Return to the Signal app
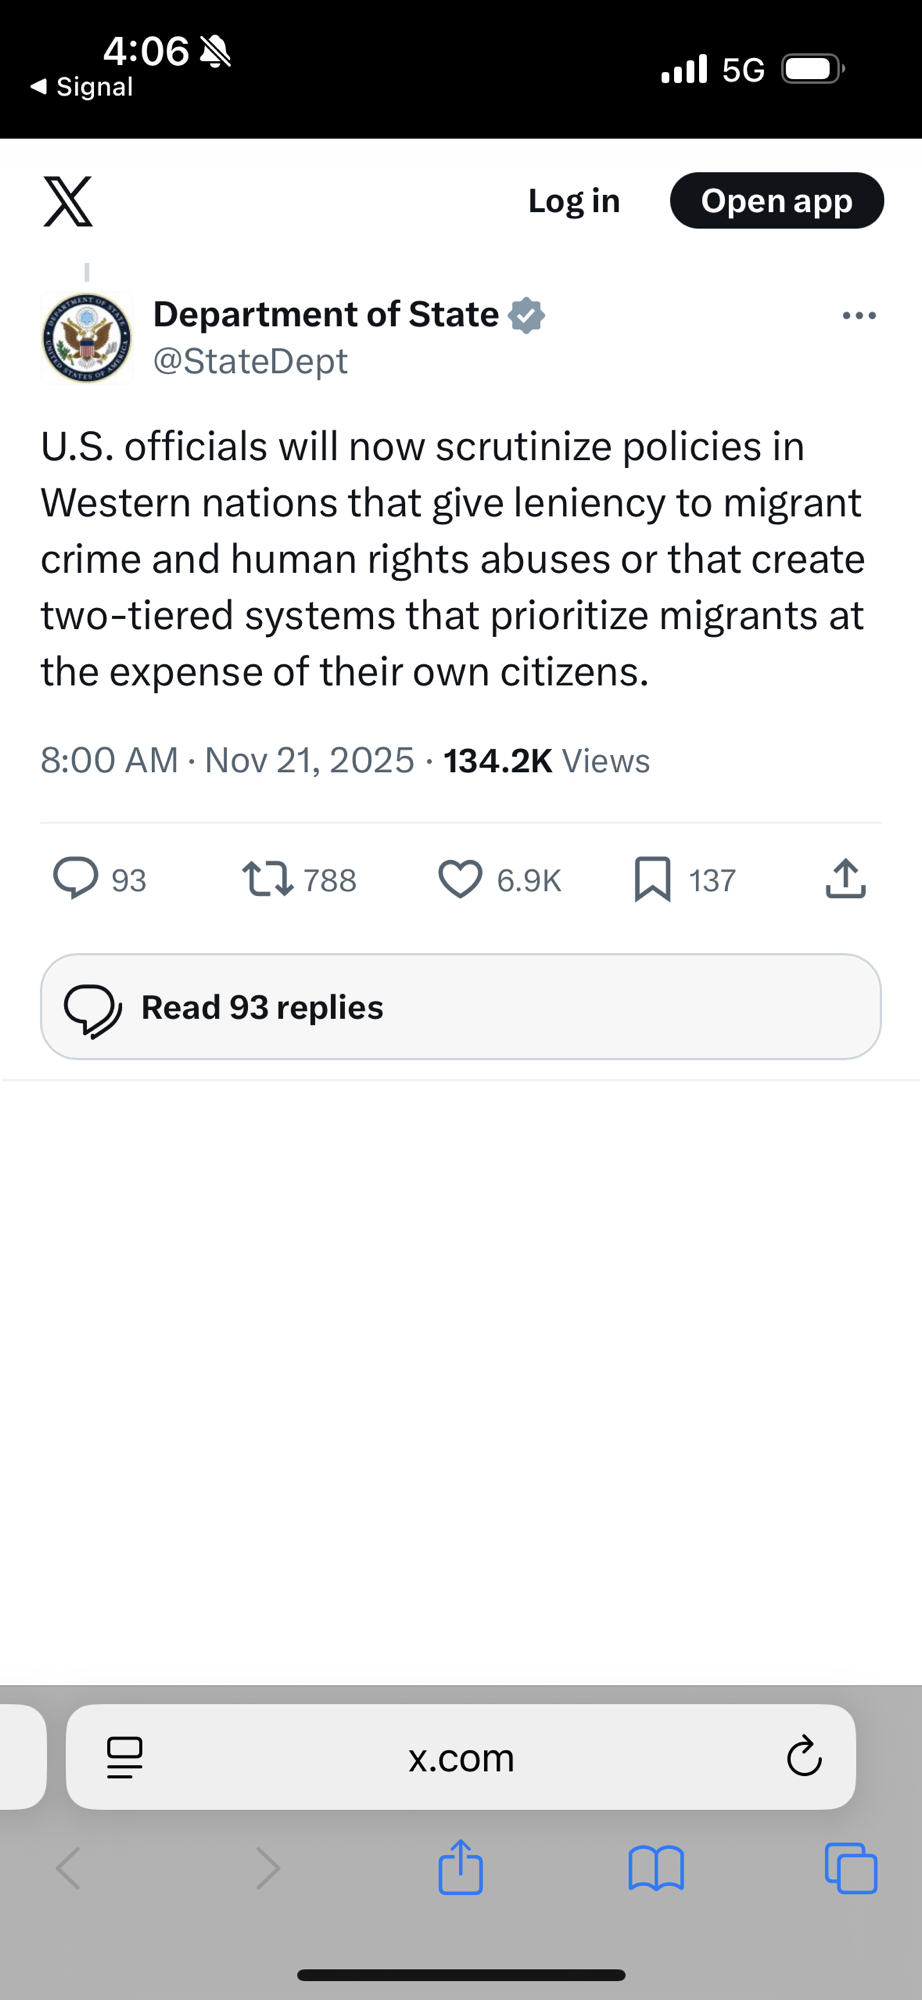 click(x=82, y=87)
